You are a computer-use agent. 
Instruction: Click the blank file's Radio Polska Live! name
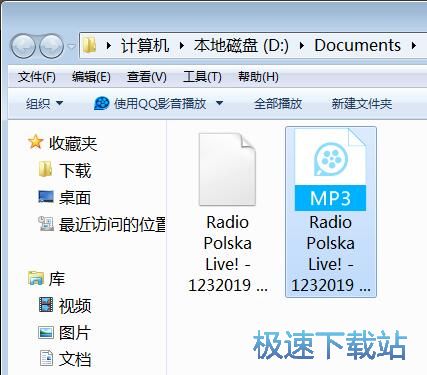tap(228, 254)
